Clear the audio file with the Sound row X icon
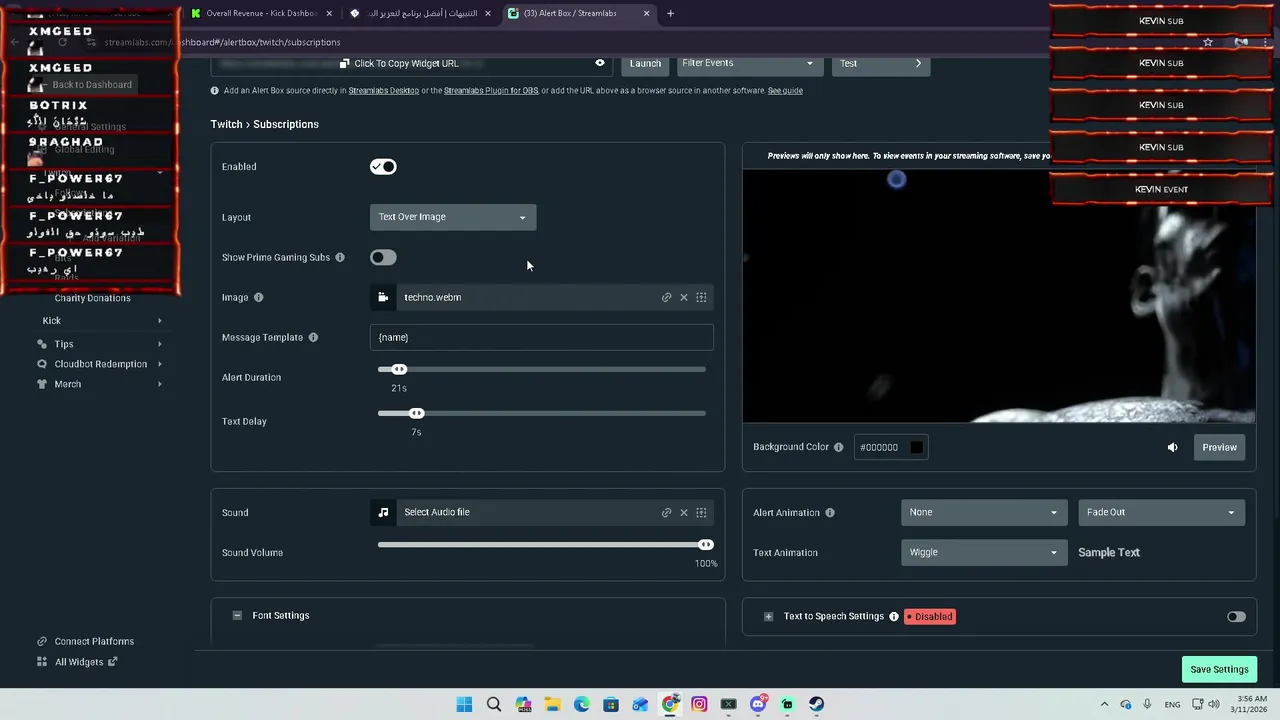The height and width of the screenshot is (720, 1280). click(684, 512)
